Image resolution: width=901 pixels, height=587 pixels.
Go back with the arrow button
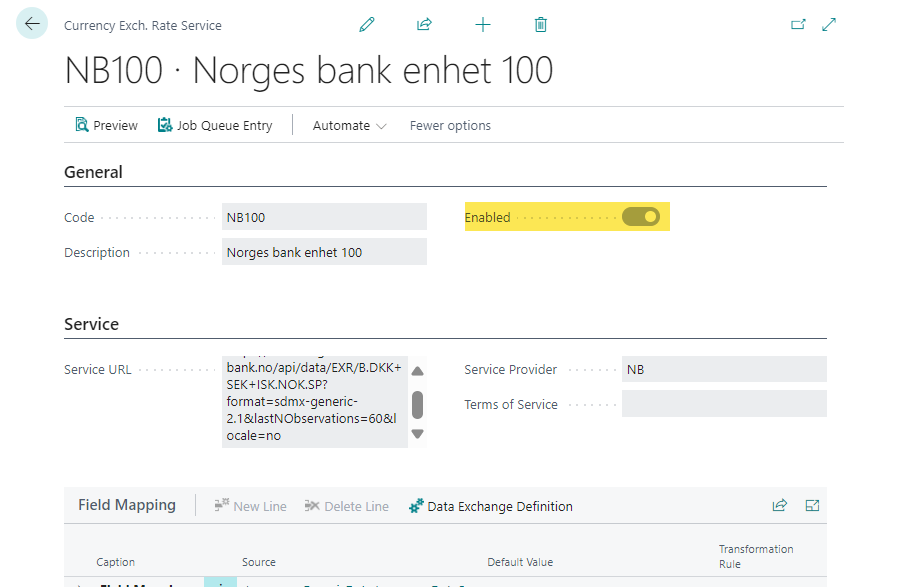(x=32, y=24)
